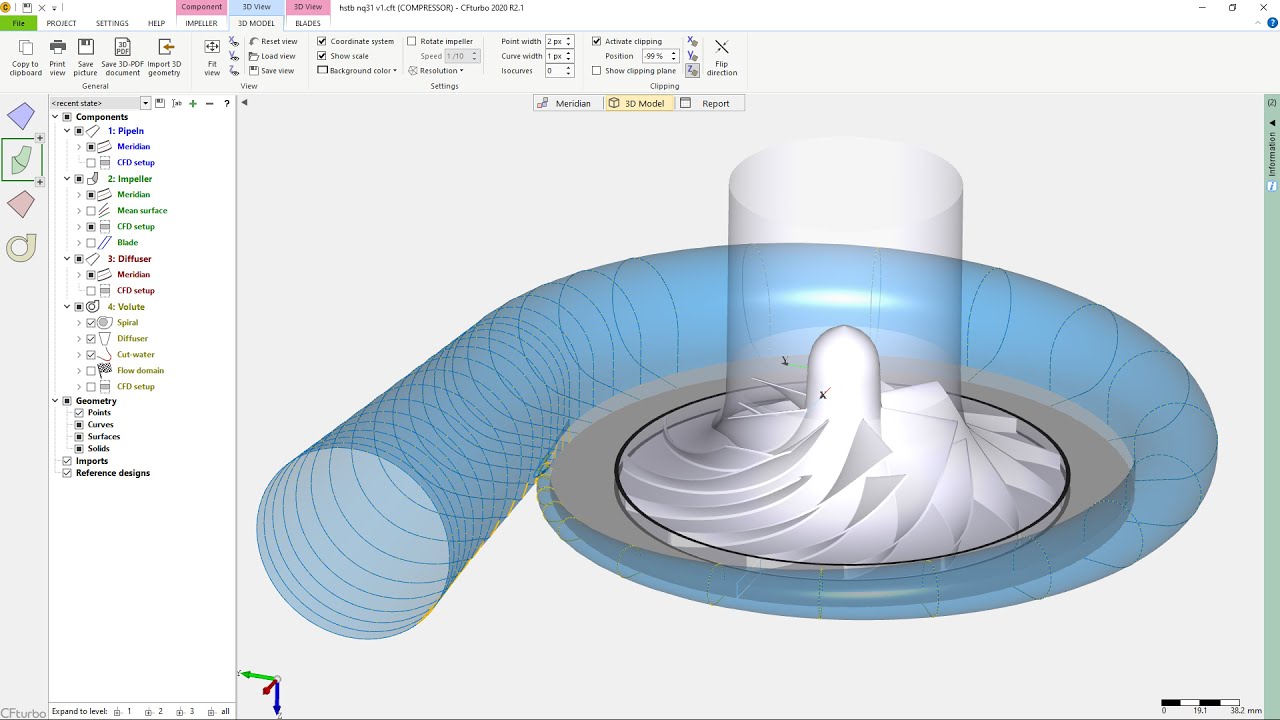
Task: Add a new tree state
Action: [193, 103]
